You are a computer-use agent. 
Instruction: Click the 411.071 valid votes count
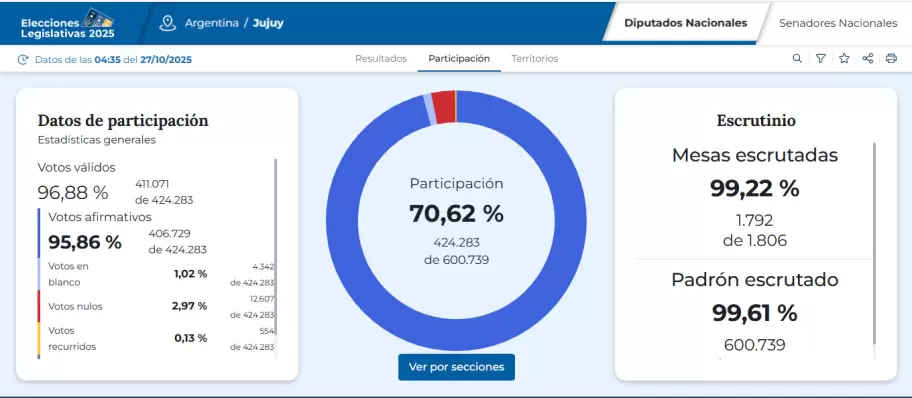point(152,184)
